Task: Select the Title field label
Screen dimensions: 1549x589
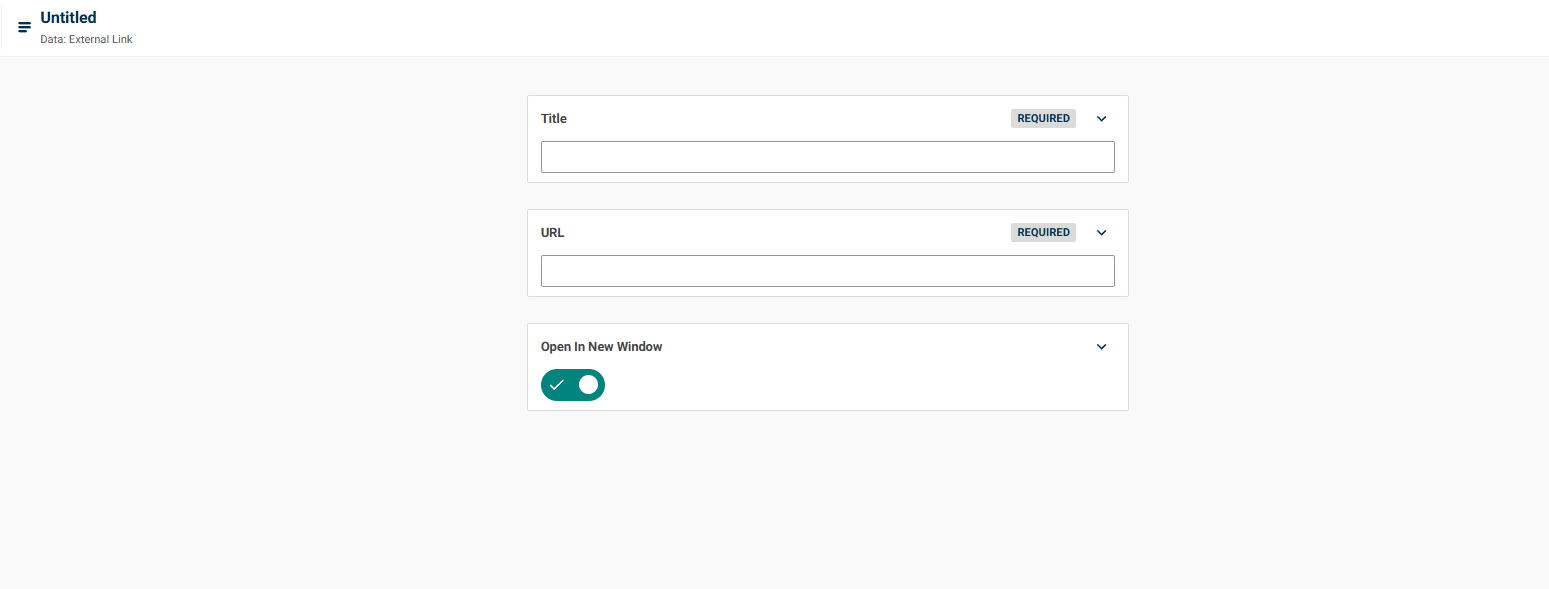Action: coord(554,119)
